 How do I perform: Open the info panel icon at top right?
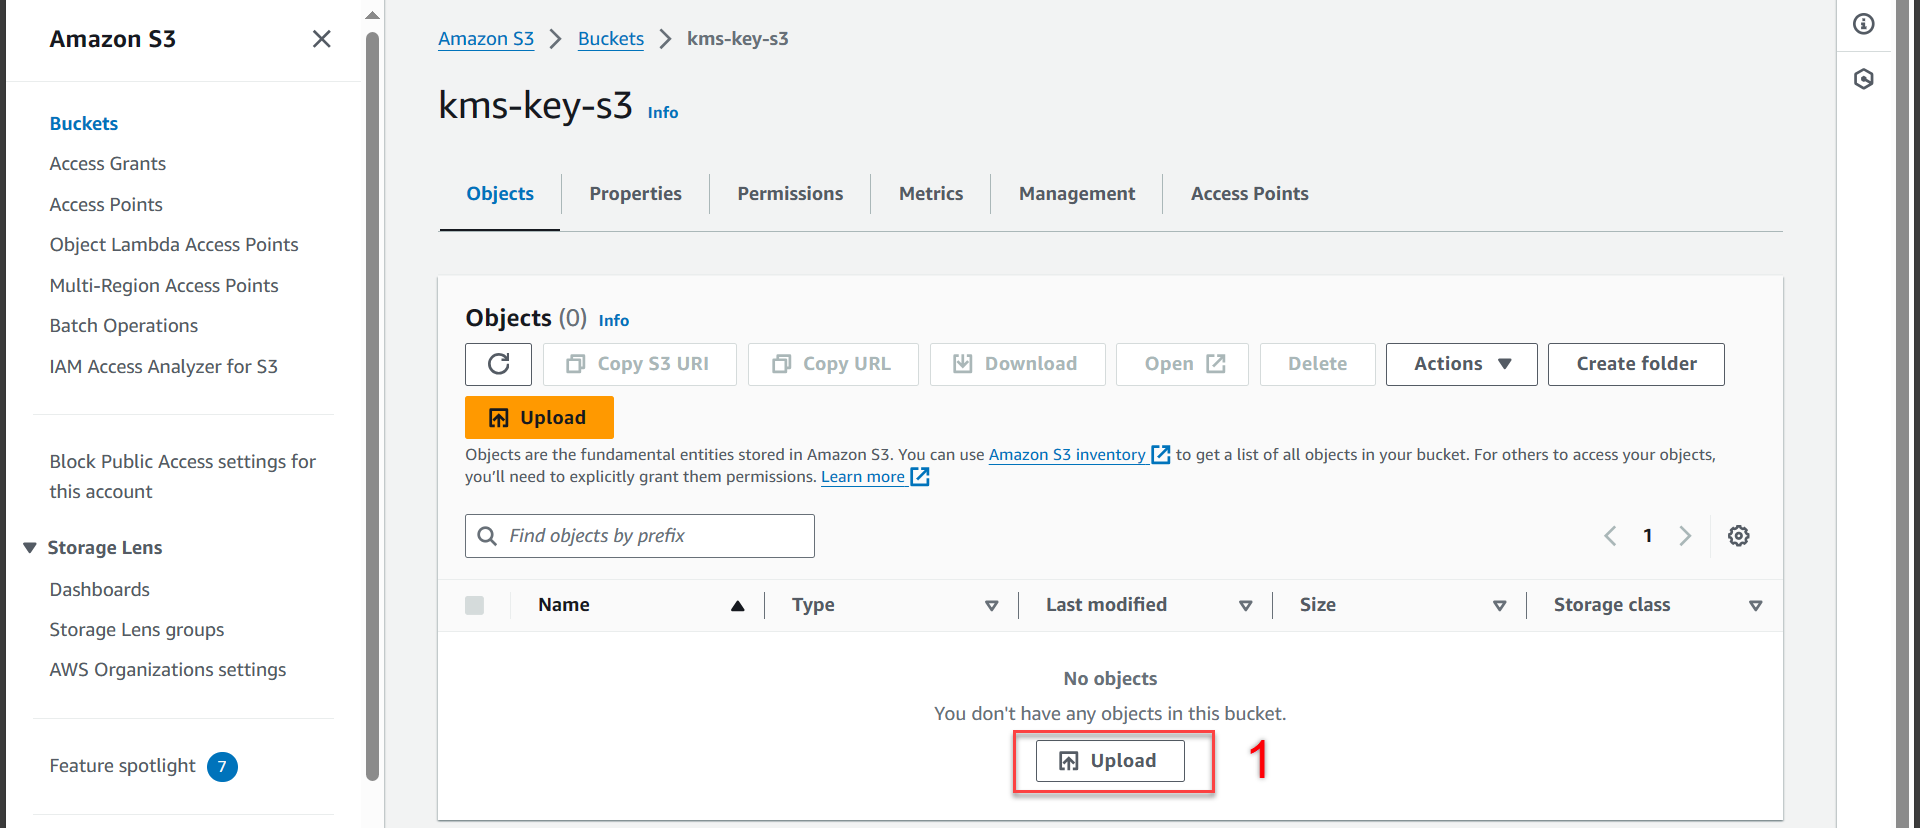click(1864, 24)
